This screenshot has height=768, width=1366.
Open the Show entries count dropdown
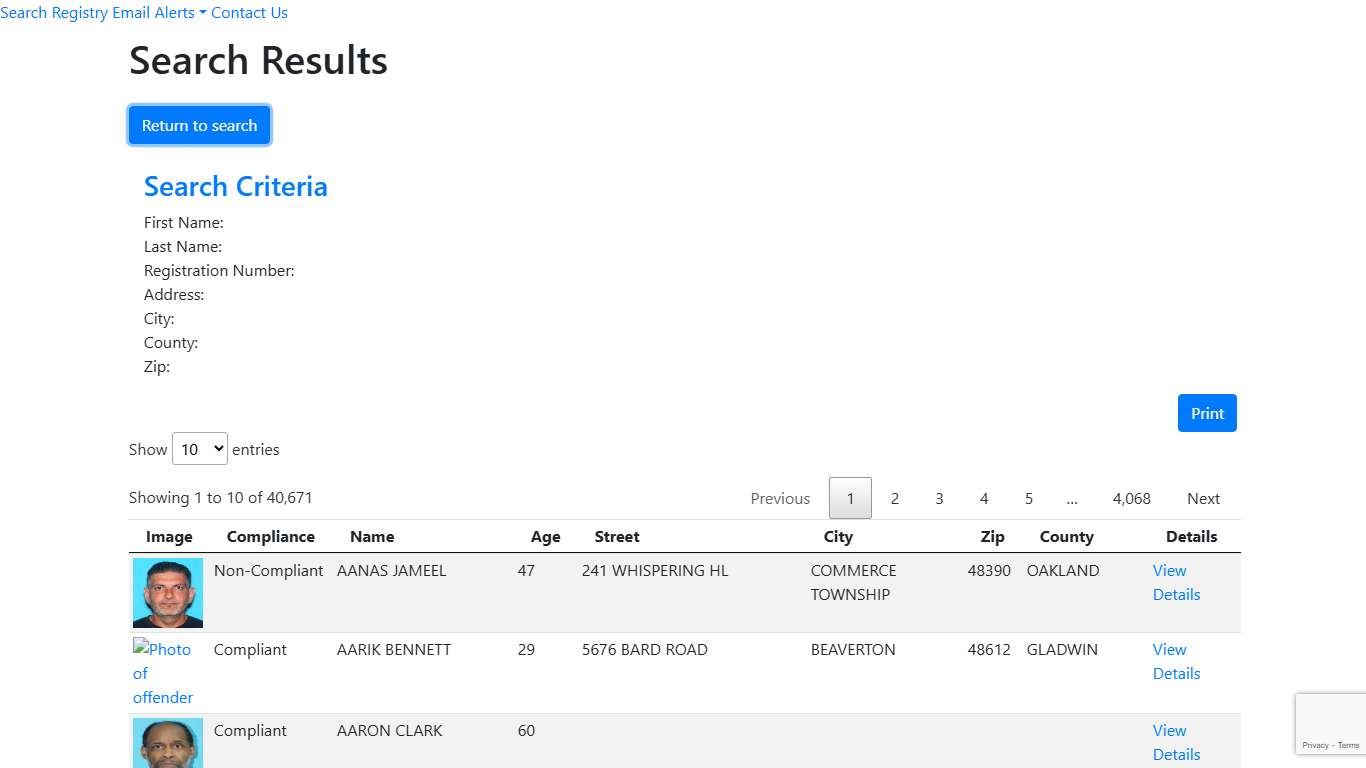click(x=200, y=450)
